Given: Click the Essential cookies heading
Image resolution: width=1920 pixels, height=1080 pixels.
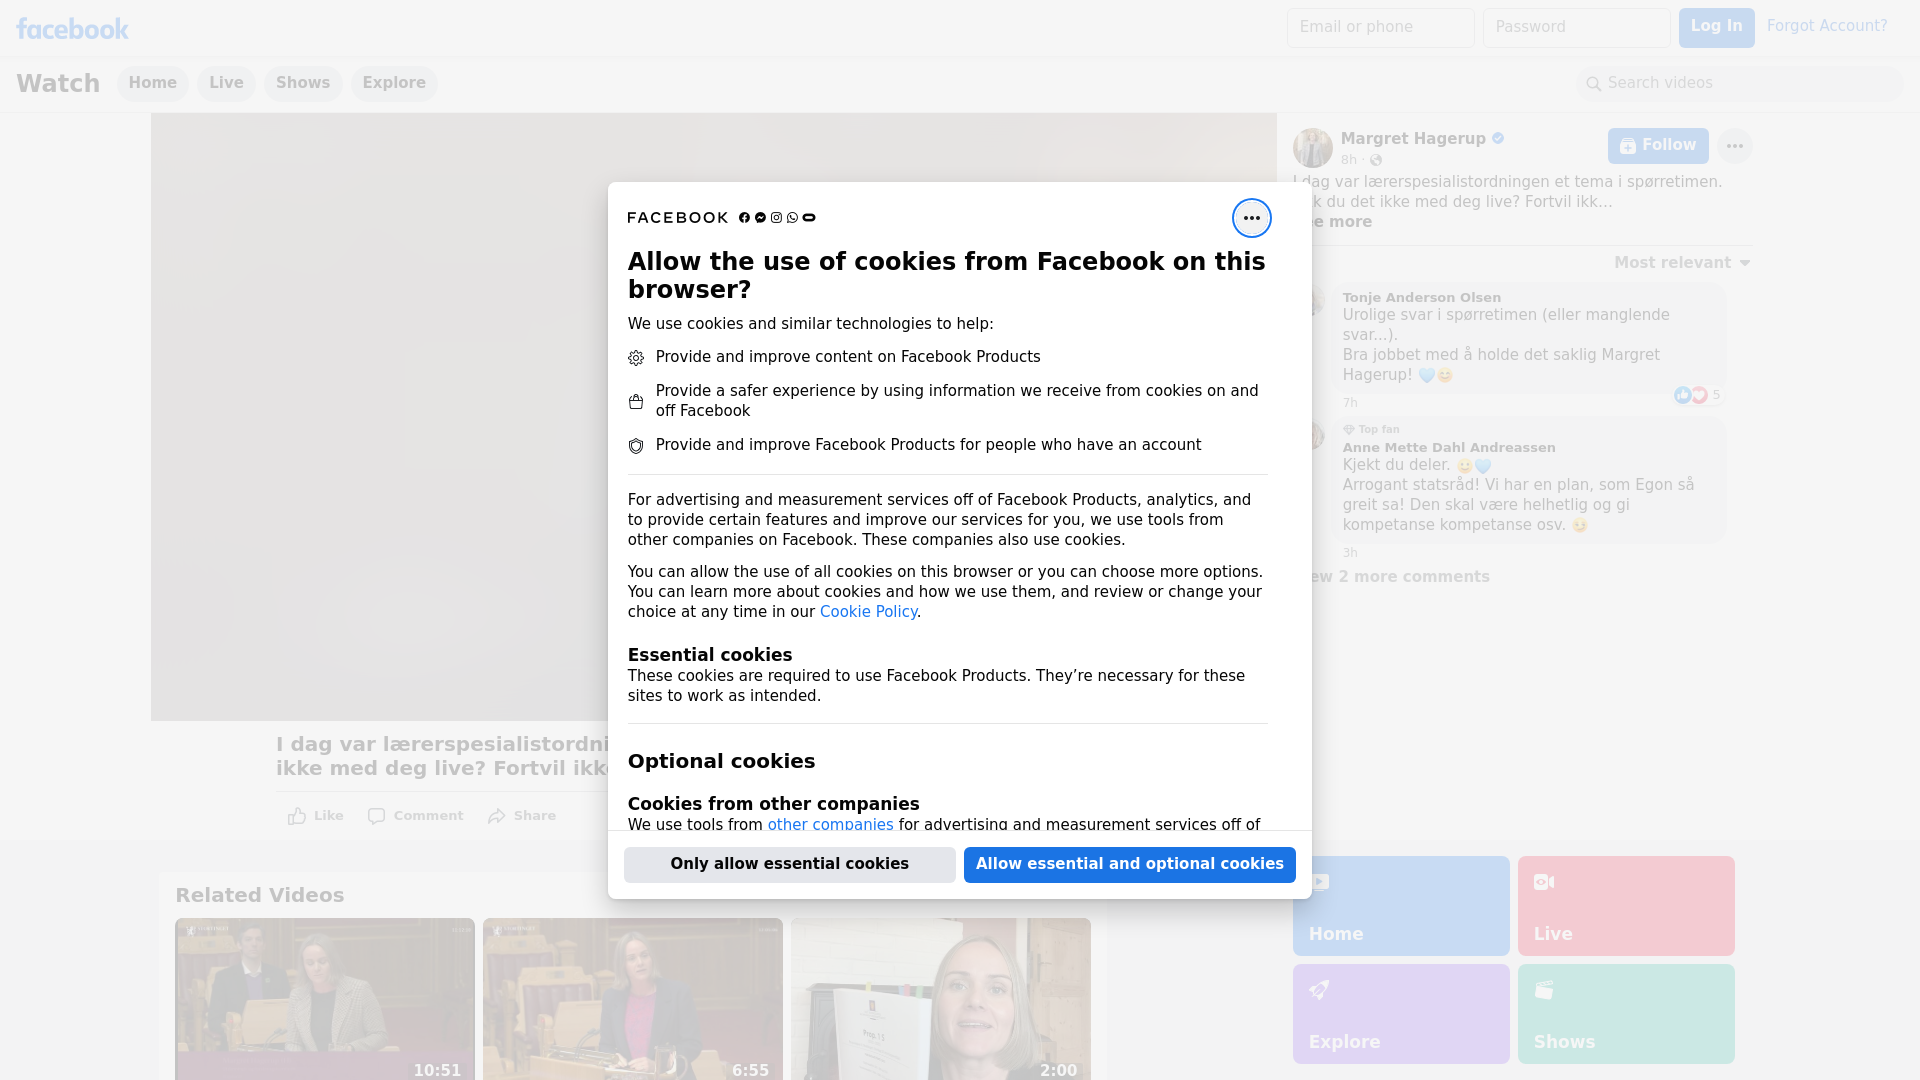Looking at the screenshot, I should 710,655.
